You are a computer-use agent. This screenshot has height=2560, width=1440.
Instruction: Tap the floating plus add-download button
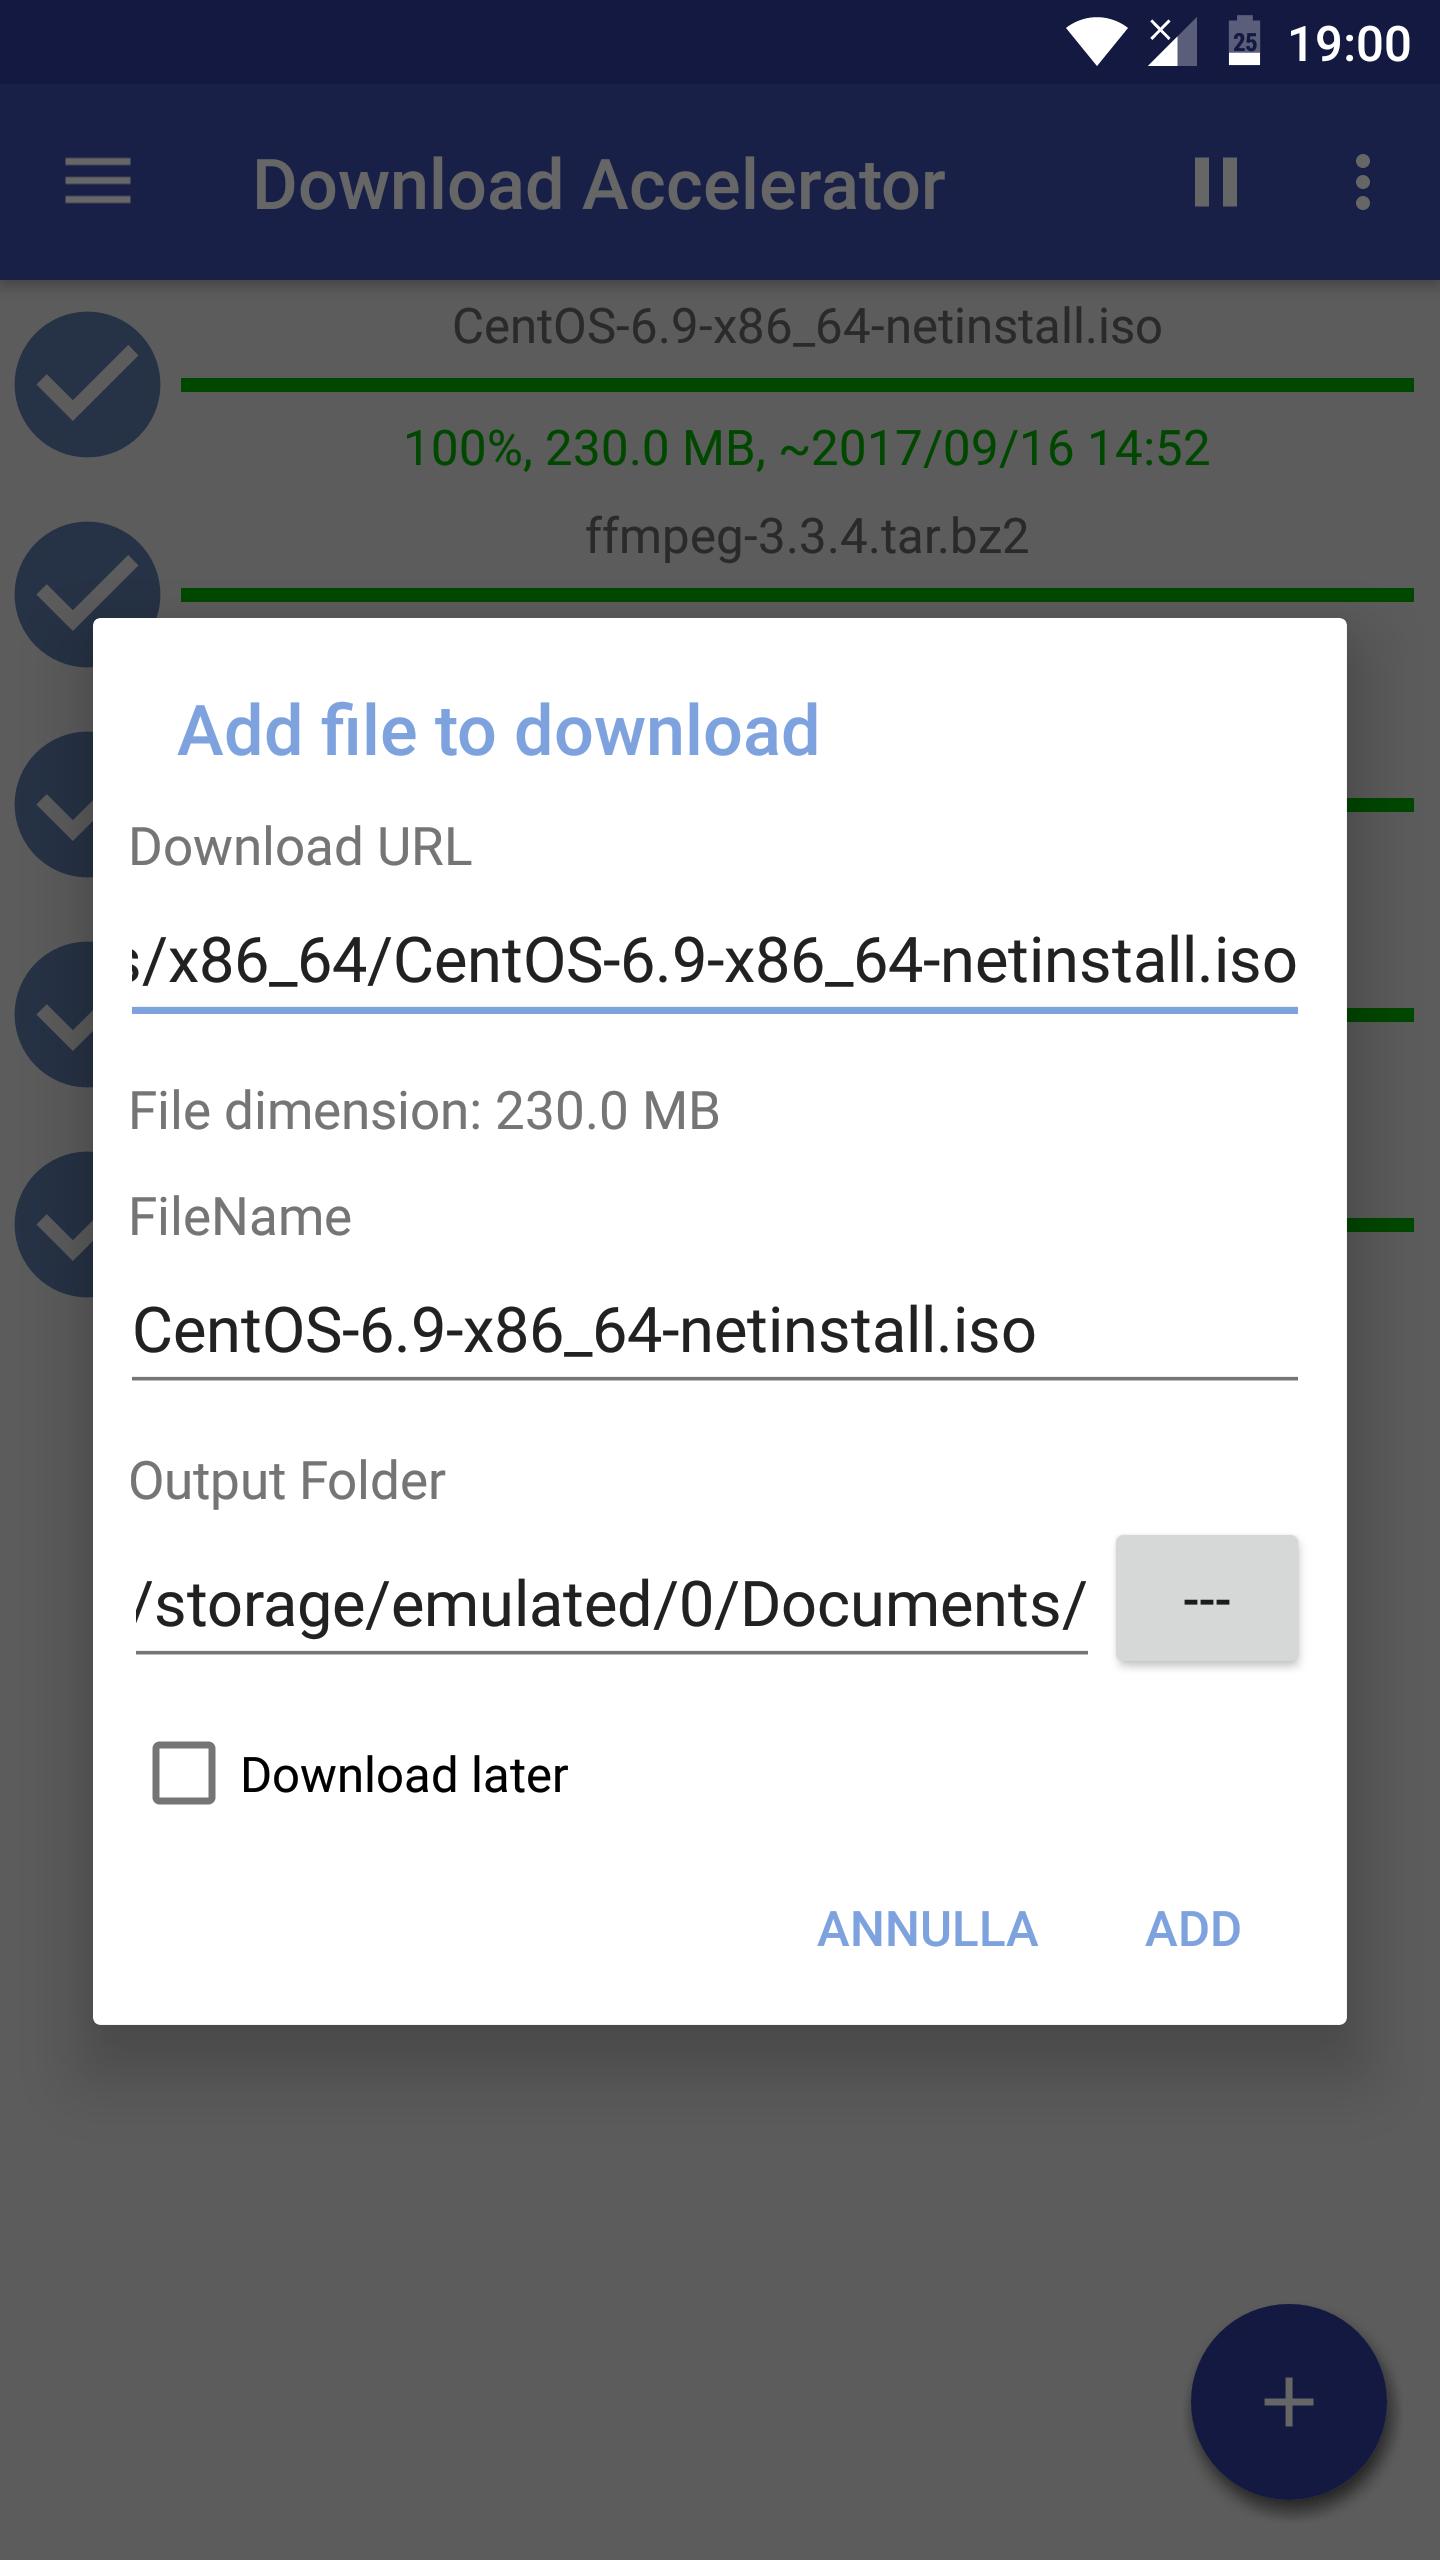point(1288,2402)
